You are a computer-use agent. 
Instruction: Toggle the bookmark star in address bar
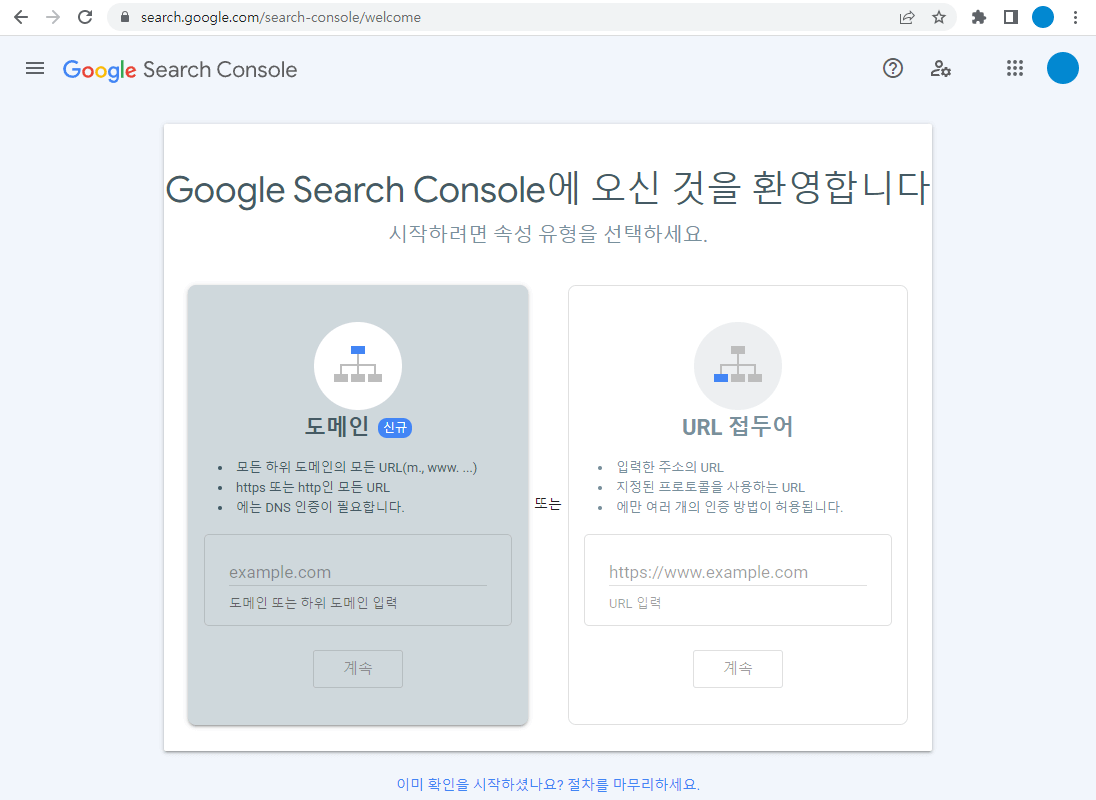coord(939,17)
